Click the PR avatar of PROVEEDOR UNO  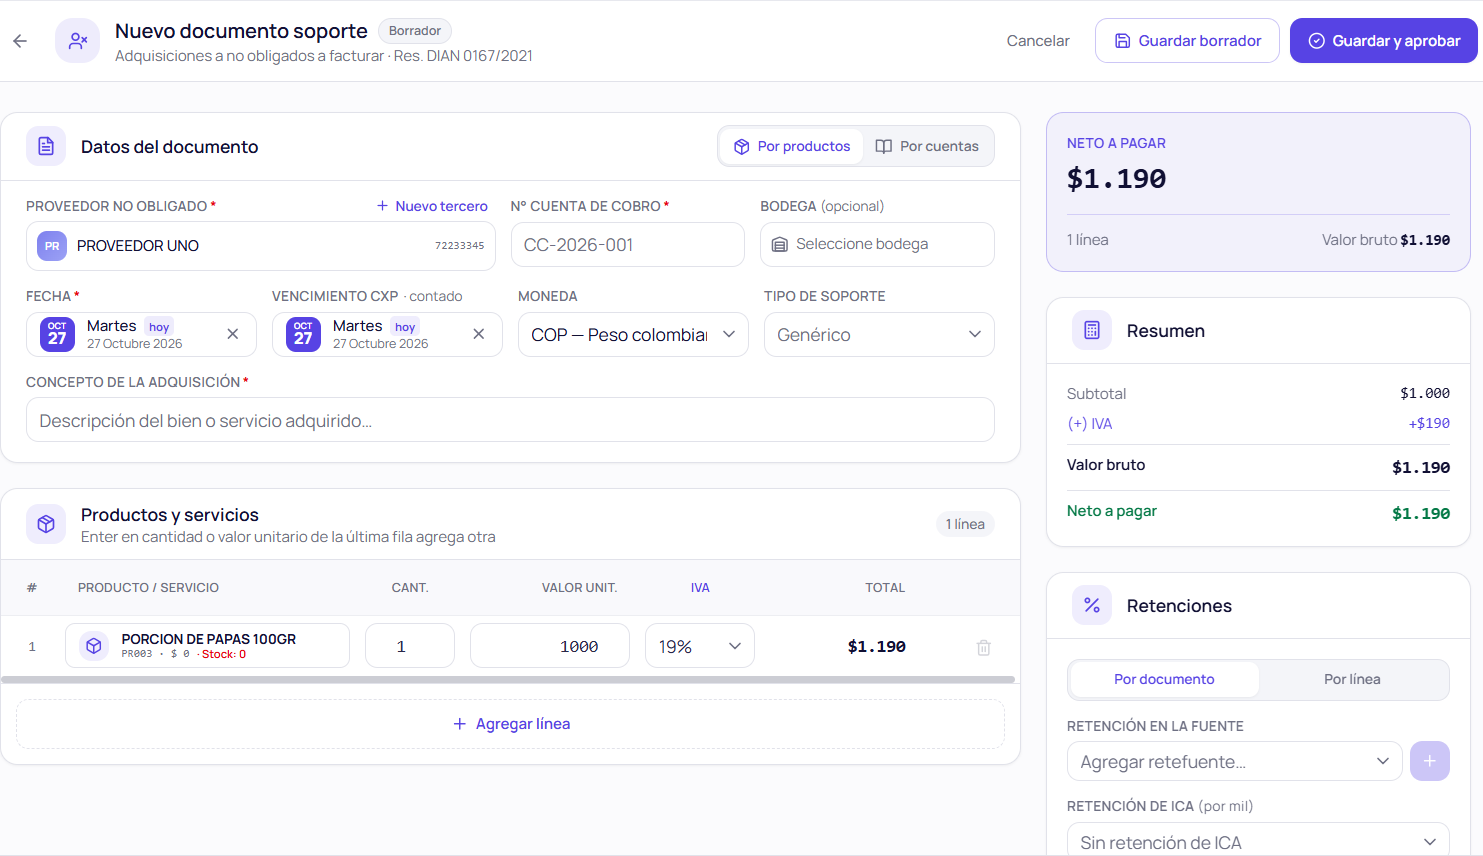click(x=52, y=246)
